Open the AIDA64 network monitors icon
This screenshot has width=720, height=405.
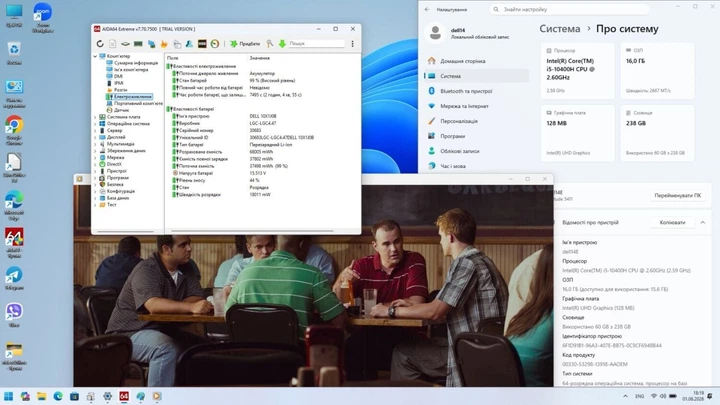[152, 44]
